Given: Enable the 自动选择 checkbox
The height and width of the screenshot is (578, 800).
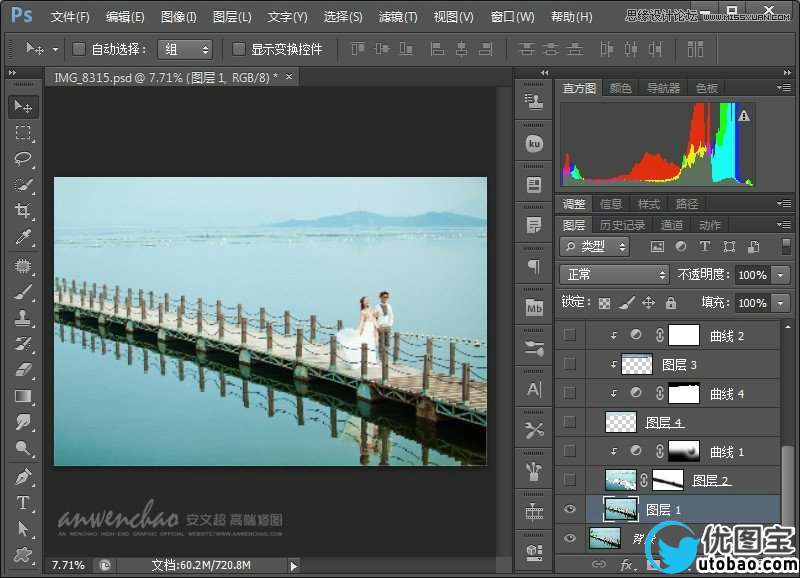Looking at the screenshot, I should (x=79, y=49).
